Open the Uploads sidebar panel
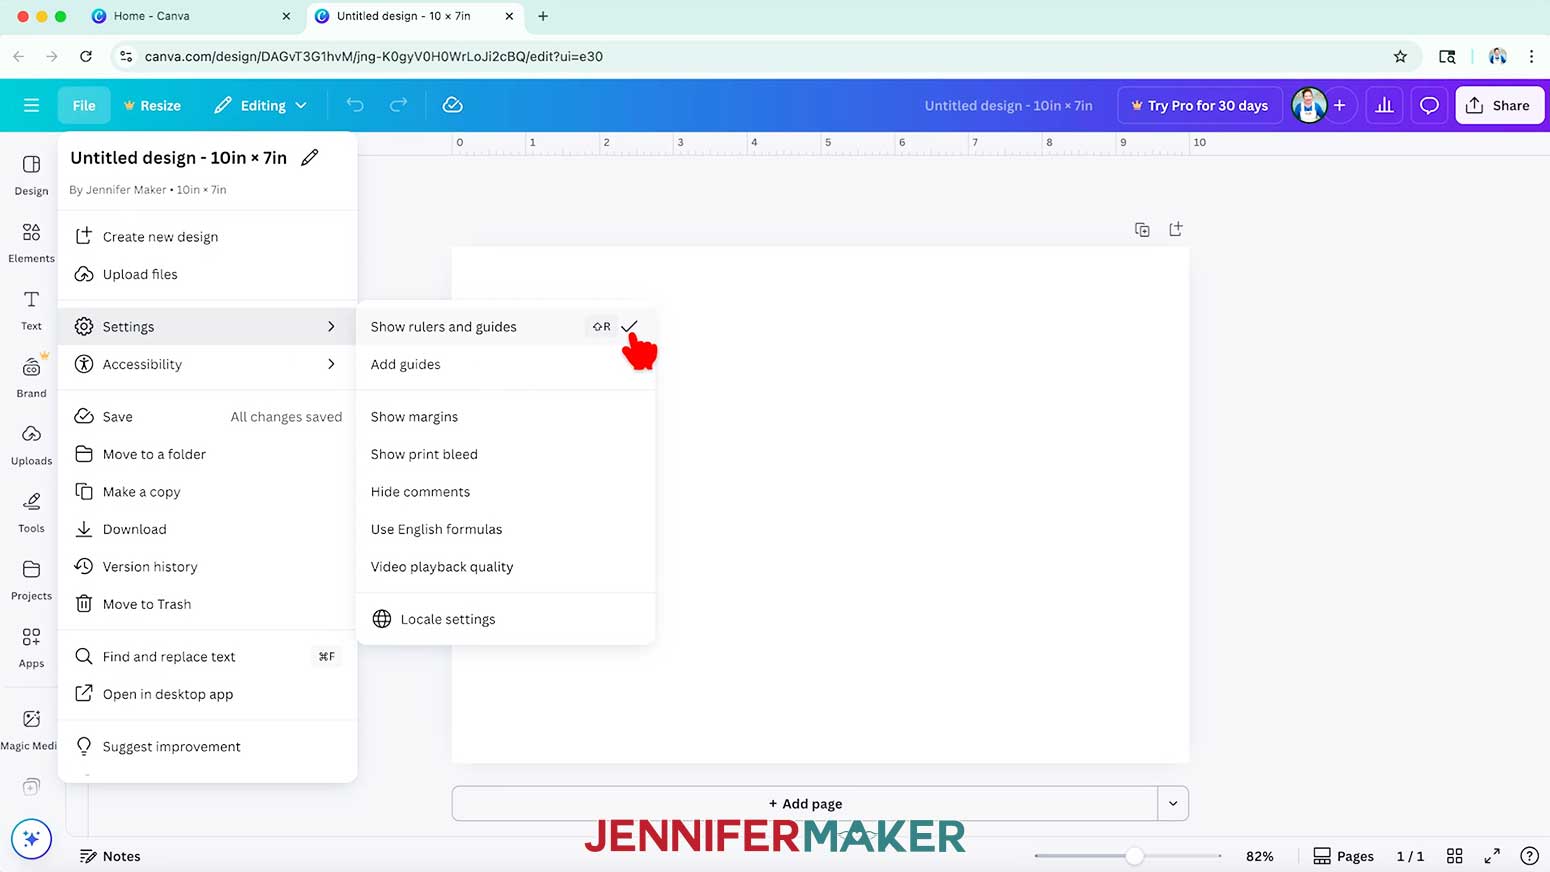This screenshot has height=872, width=1550. 31,445
